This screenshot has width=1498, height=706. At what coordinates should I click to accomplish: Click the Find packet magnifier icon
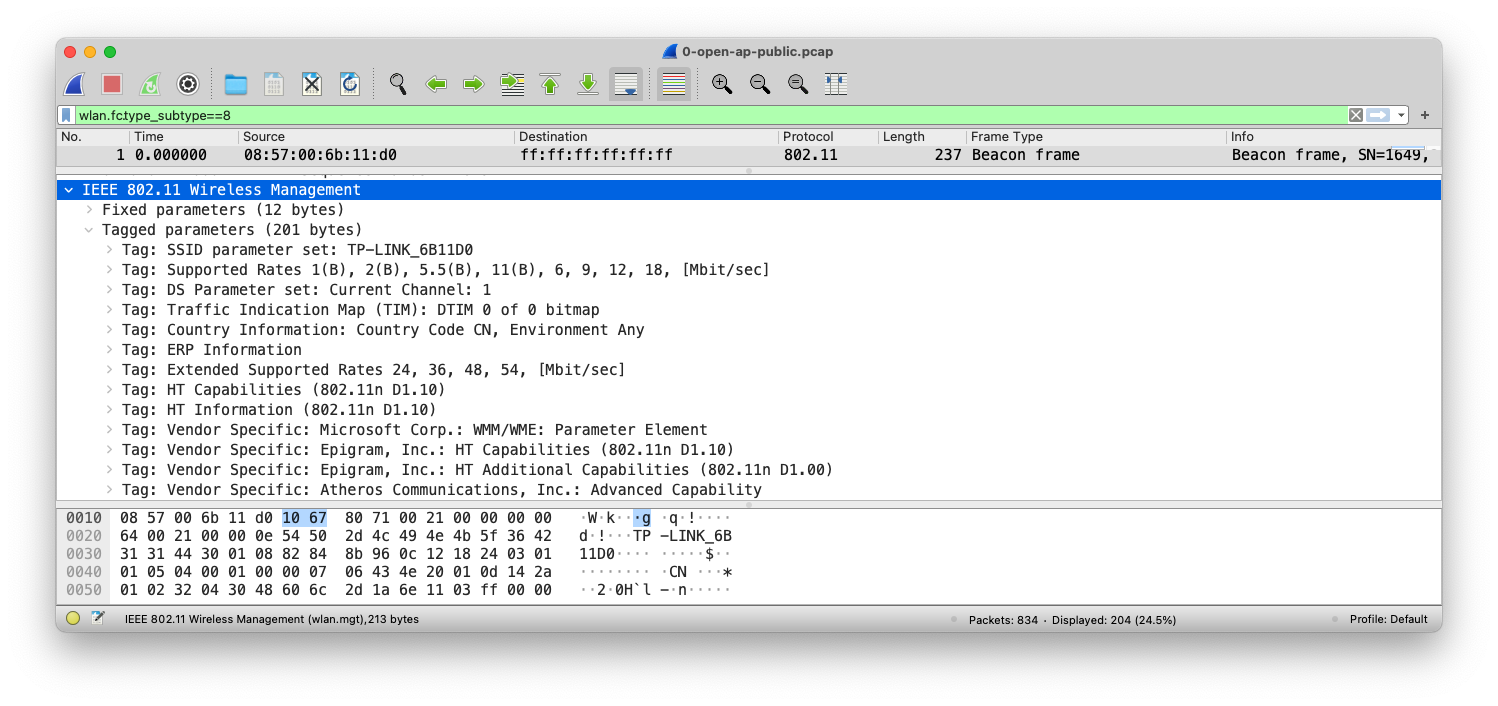coord(398,84)
